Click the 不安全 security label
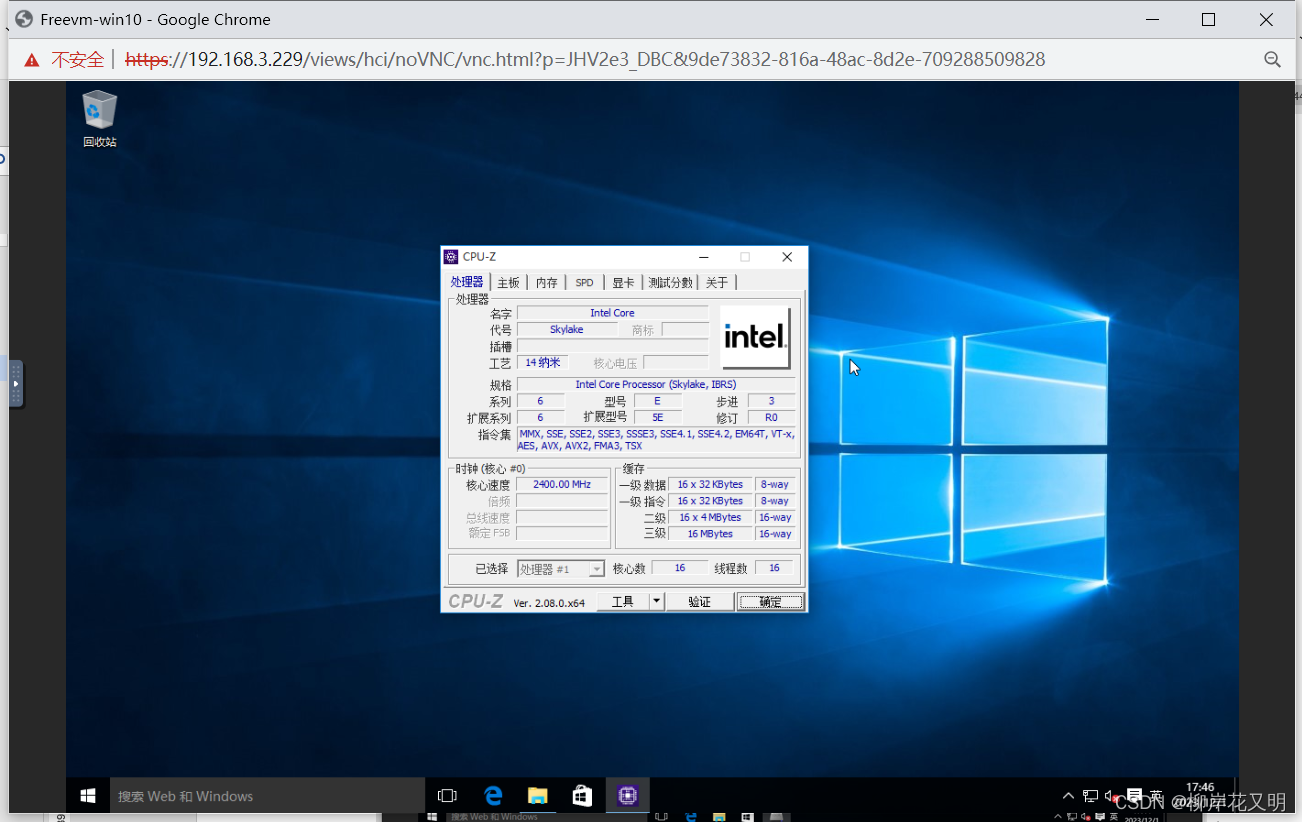The height and width of the screenshot is (822, 1302). tap(78, 60)
